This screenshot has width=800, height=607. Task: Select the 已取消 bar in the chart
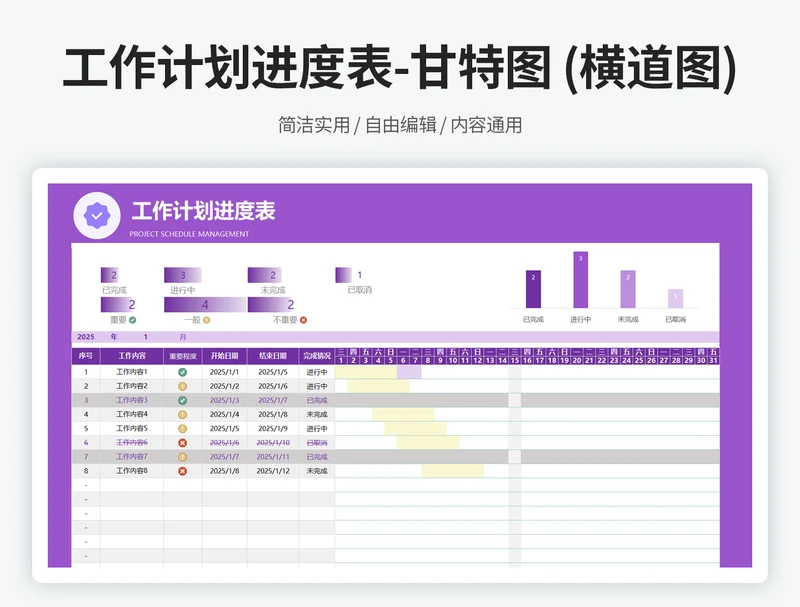pyautogui.click(x=676, y=298)
